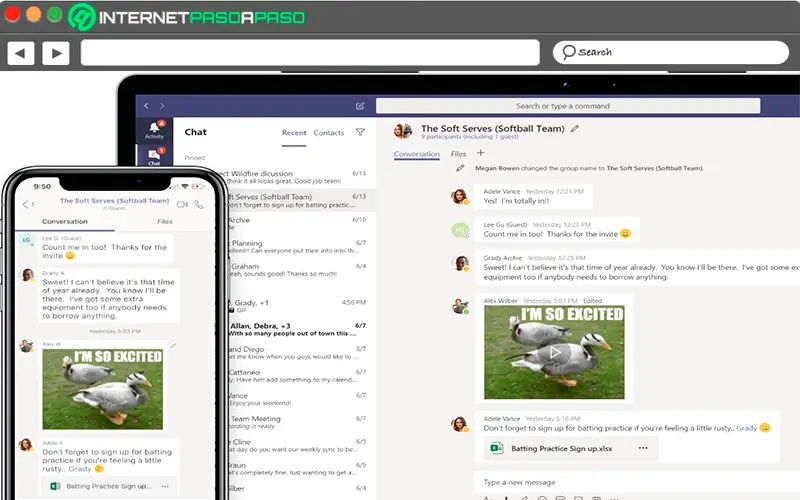Start a new chat with compose icon
The height and width of the screenshot is (500, 800).
(x=360, y=106)
